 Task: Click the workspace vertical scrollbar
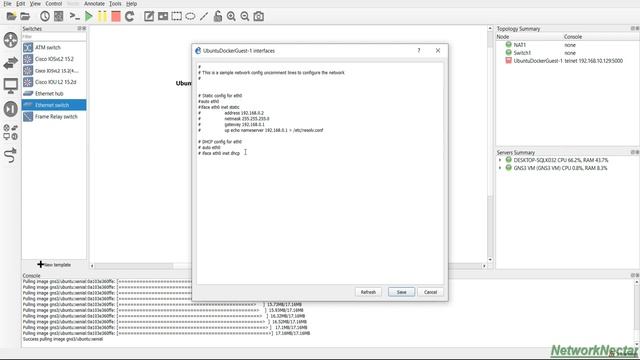click(490, 144)
